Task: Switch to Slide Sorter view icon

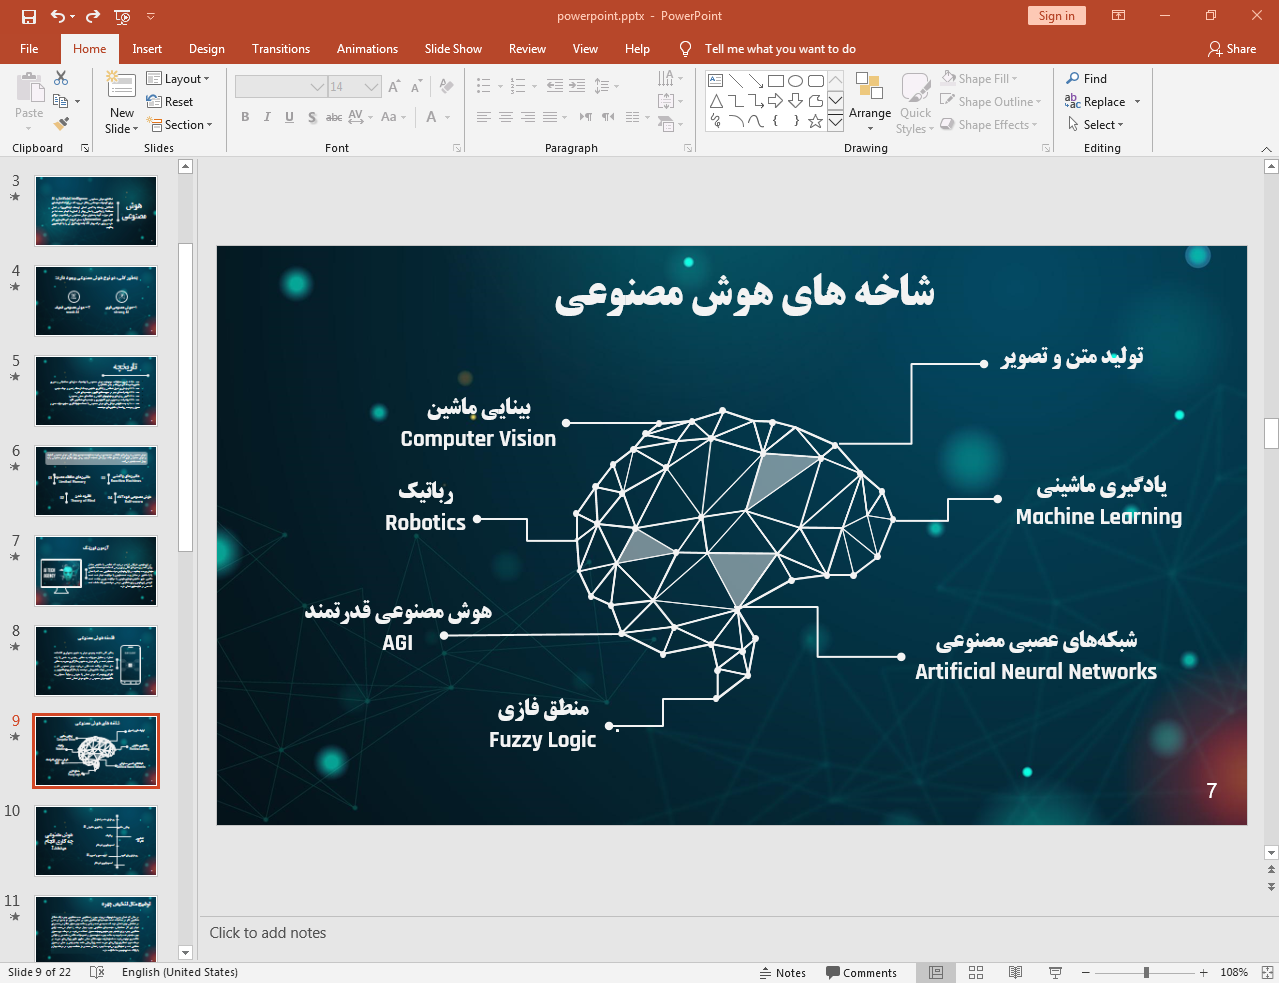Action: (976, 972)
